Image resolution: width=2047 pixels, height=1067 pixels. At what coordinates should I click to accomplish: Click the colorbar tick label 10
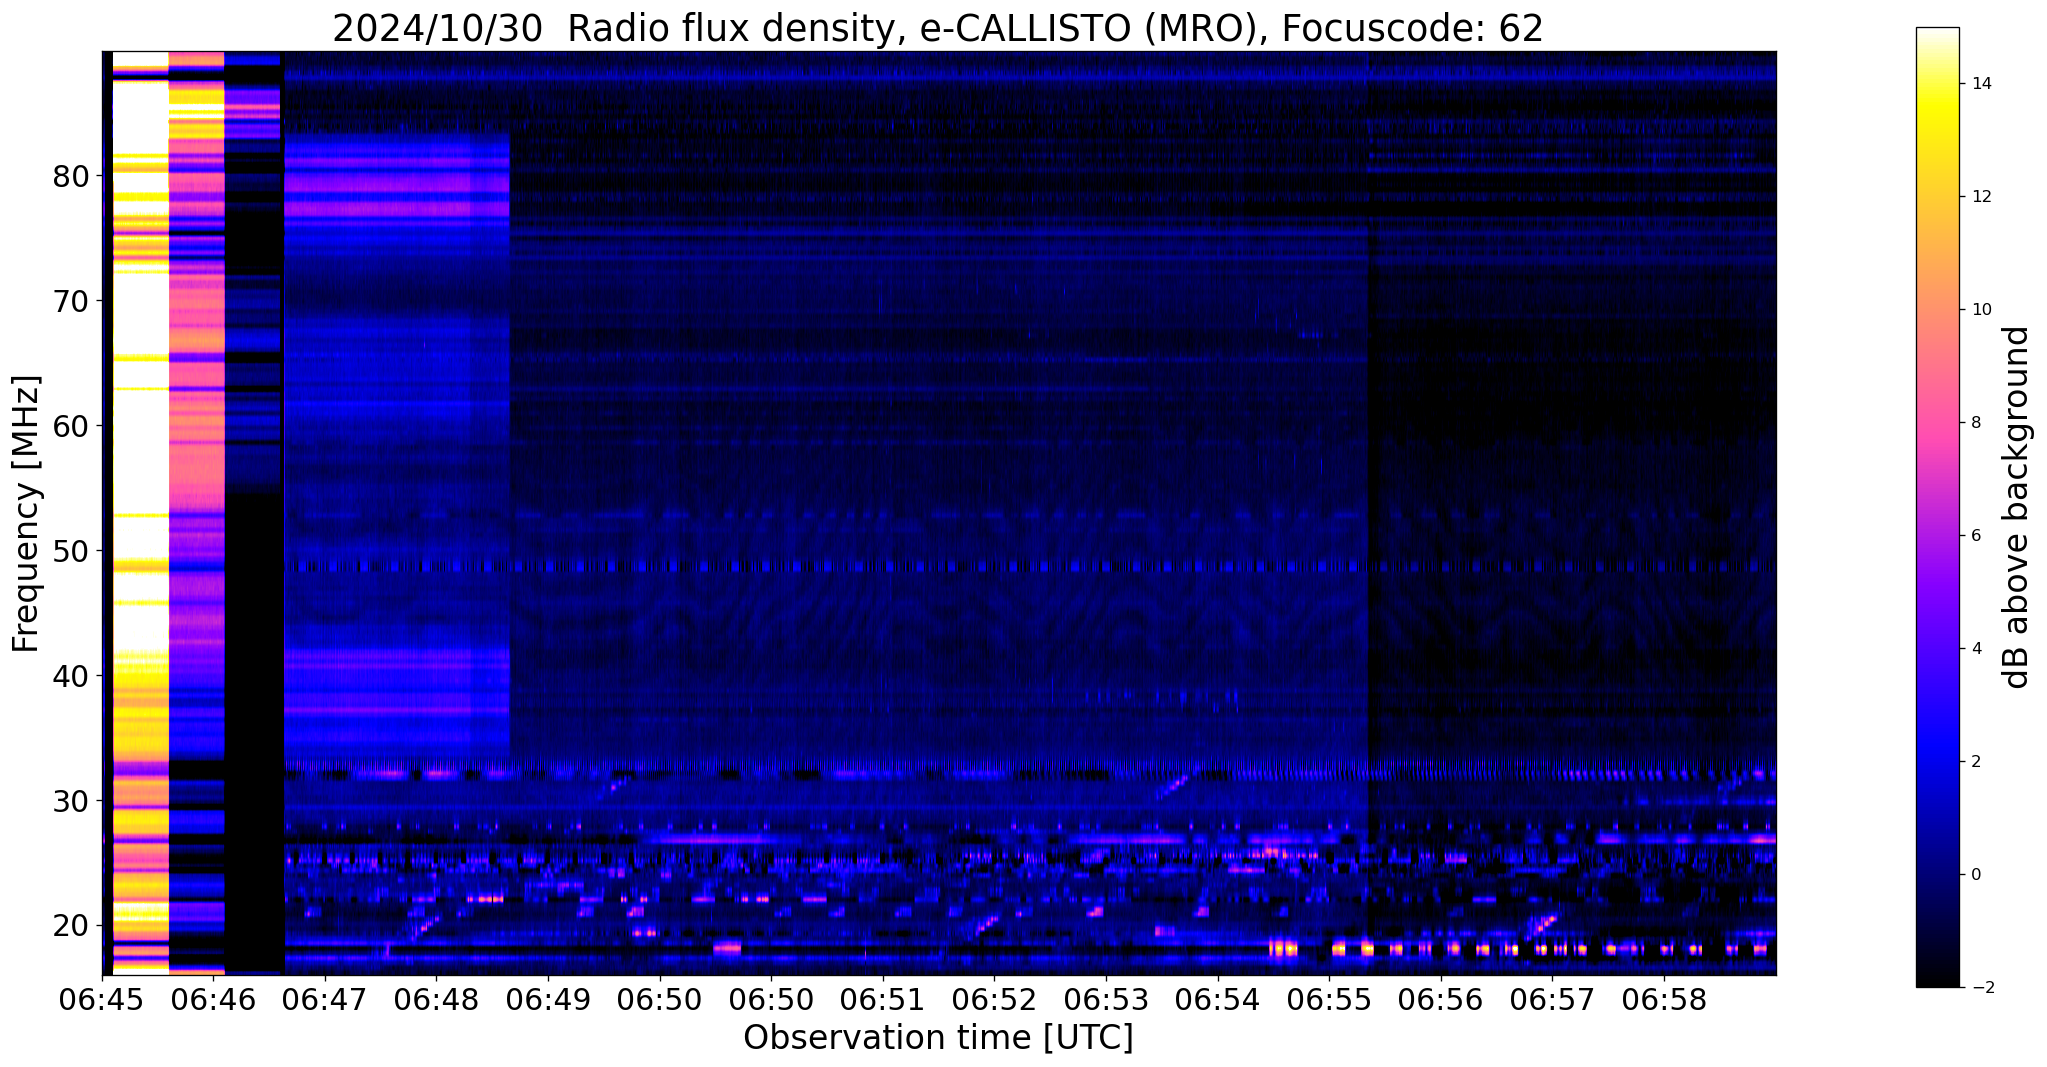1982,310
